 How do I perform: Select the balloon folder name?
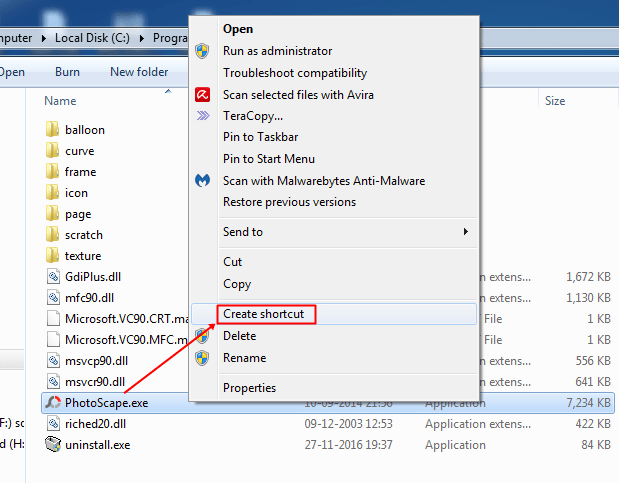coord(85,130)
